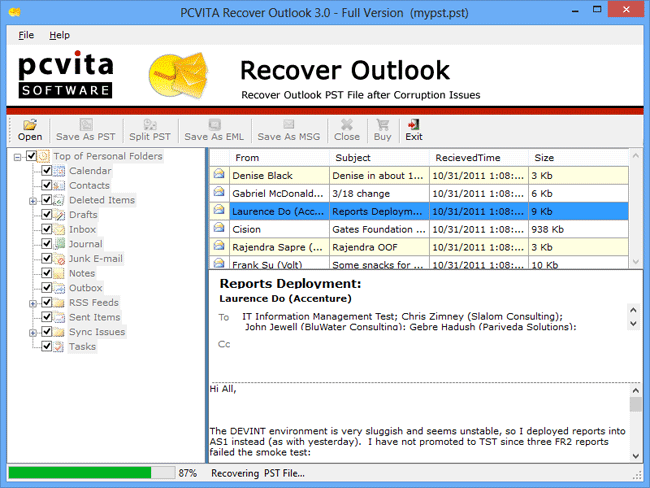Uncheck the Calendar folder checkbox
This screenshot has height=488, width=650.
[46, 170]
